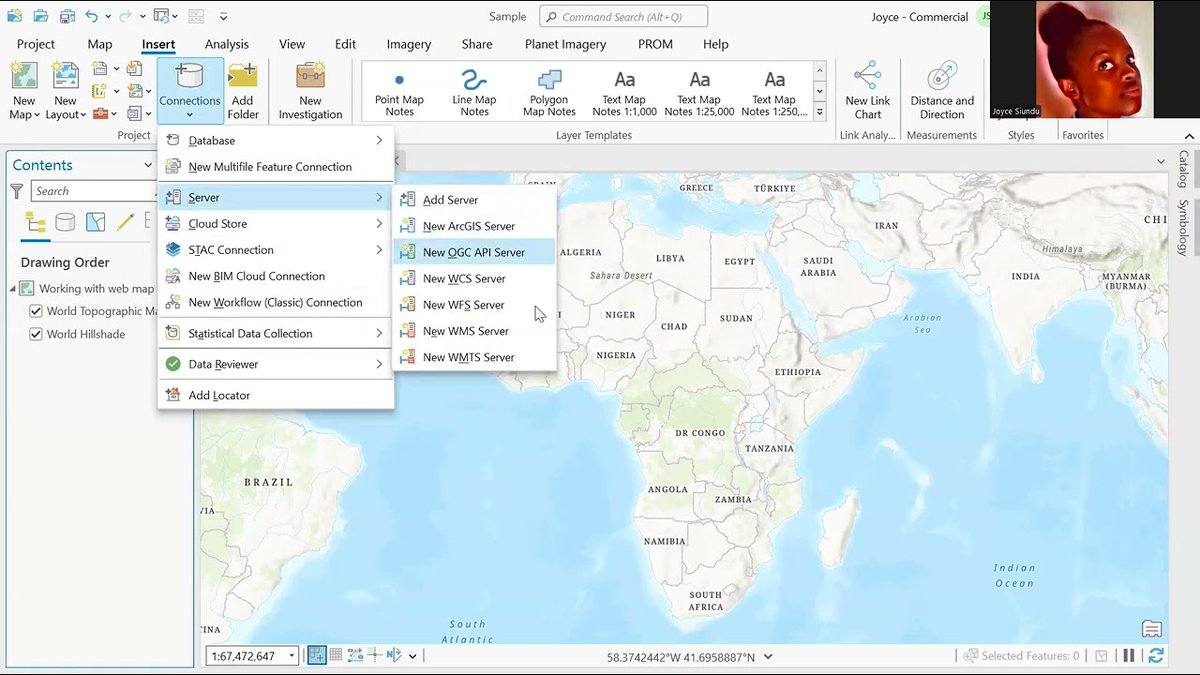
Task: Open the Project tab
Action: [36, 44]
